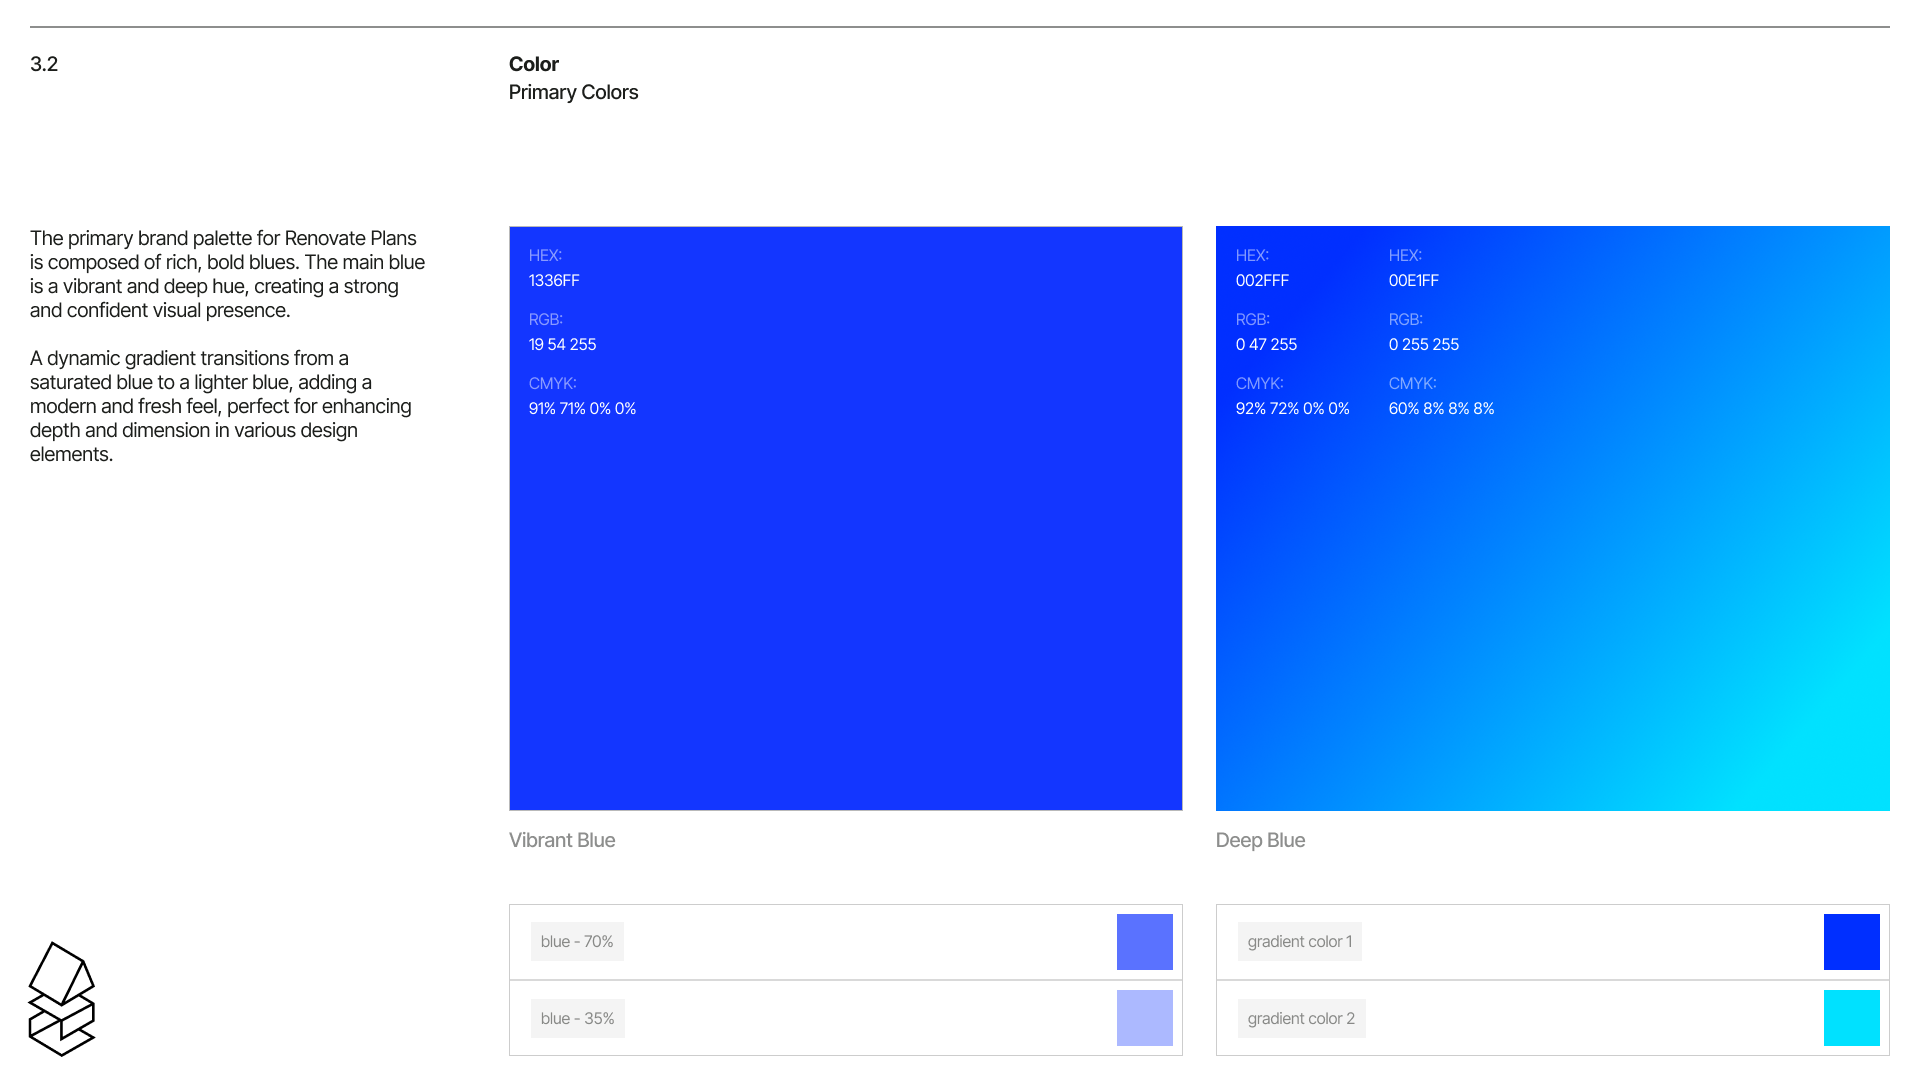Click the Vibrant Blue caption

[x=562, y=840]
